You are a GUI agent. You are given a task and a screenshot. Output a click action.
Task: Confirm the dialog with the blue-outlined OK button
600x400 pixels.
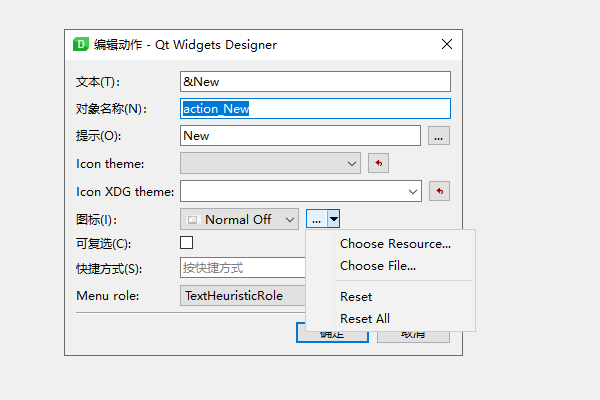coord(332,337)
